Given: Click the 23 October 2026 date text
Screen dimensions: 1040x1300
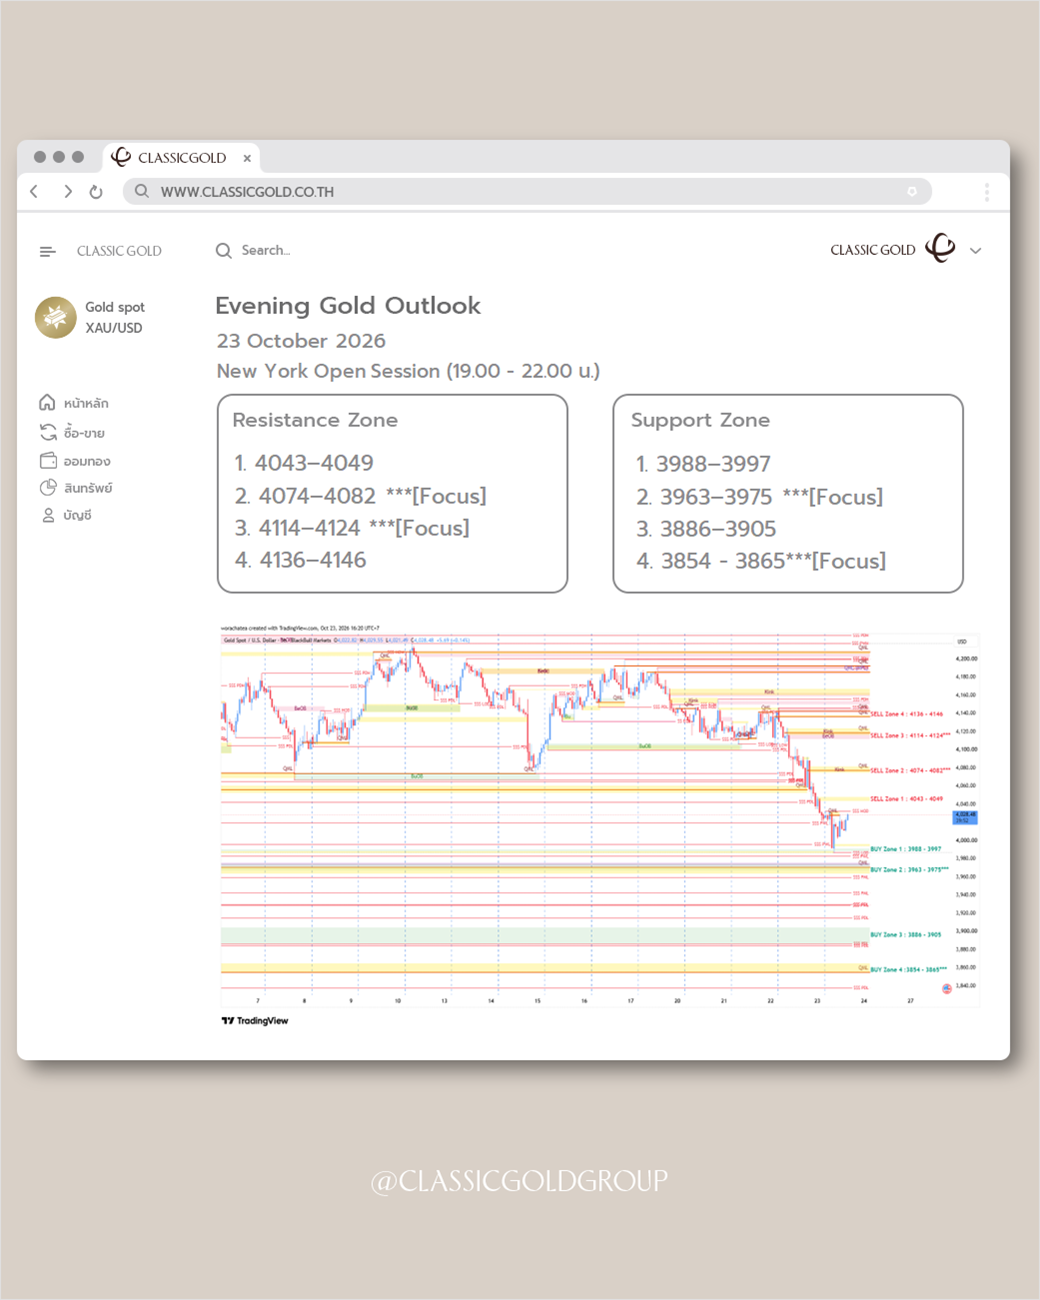Looking at the screenshot, I should click(x=301, y=341).
